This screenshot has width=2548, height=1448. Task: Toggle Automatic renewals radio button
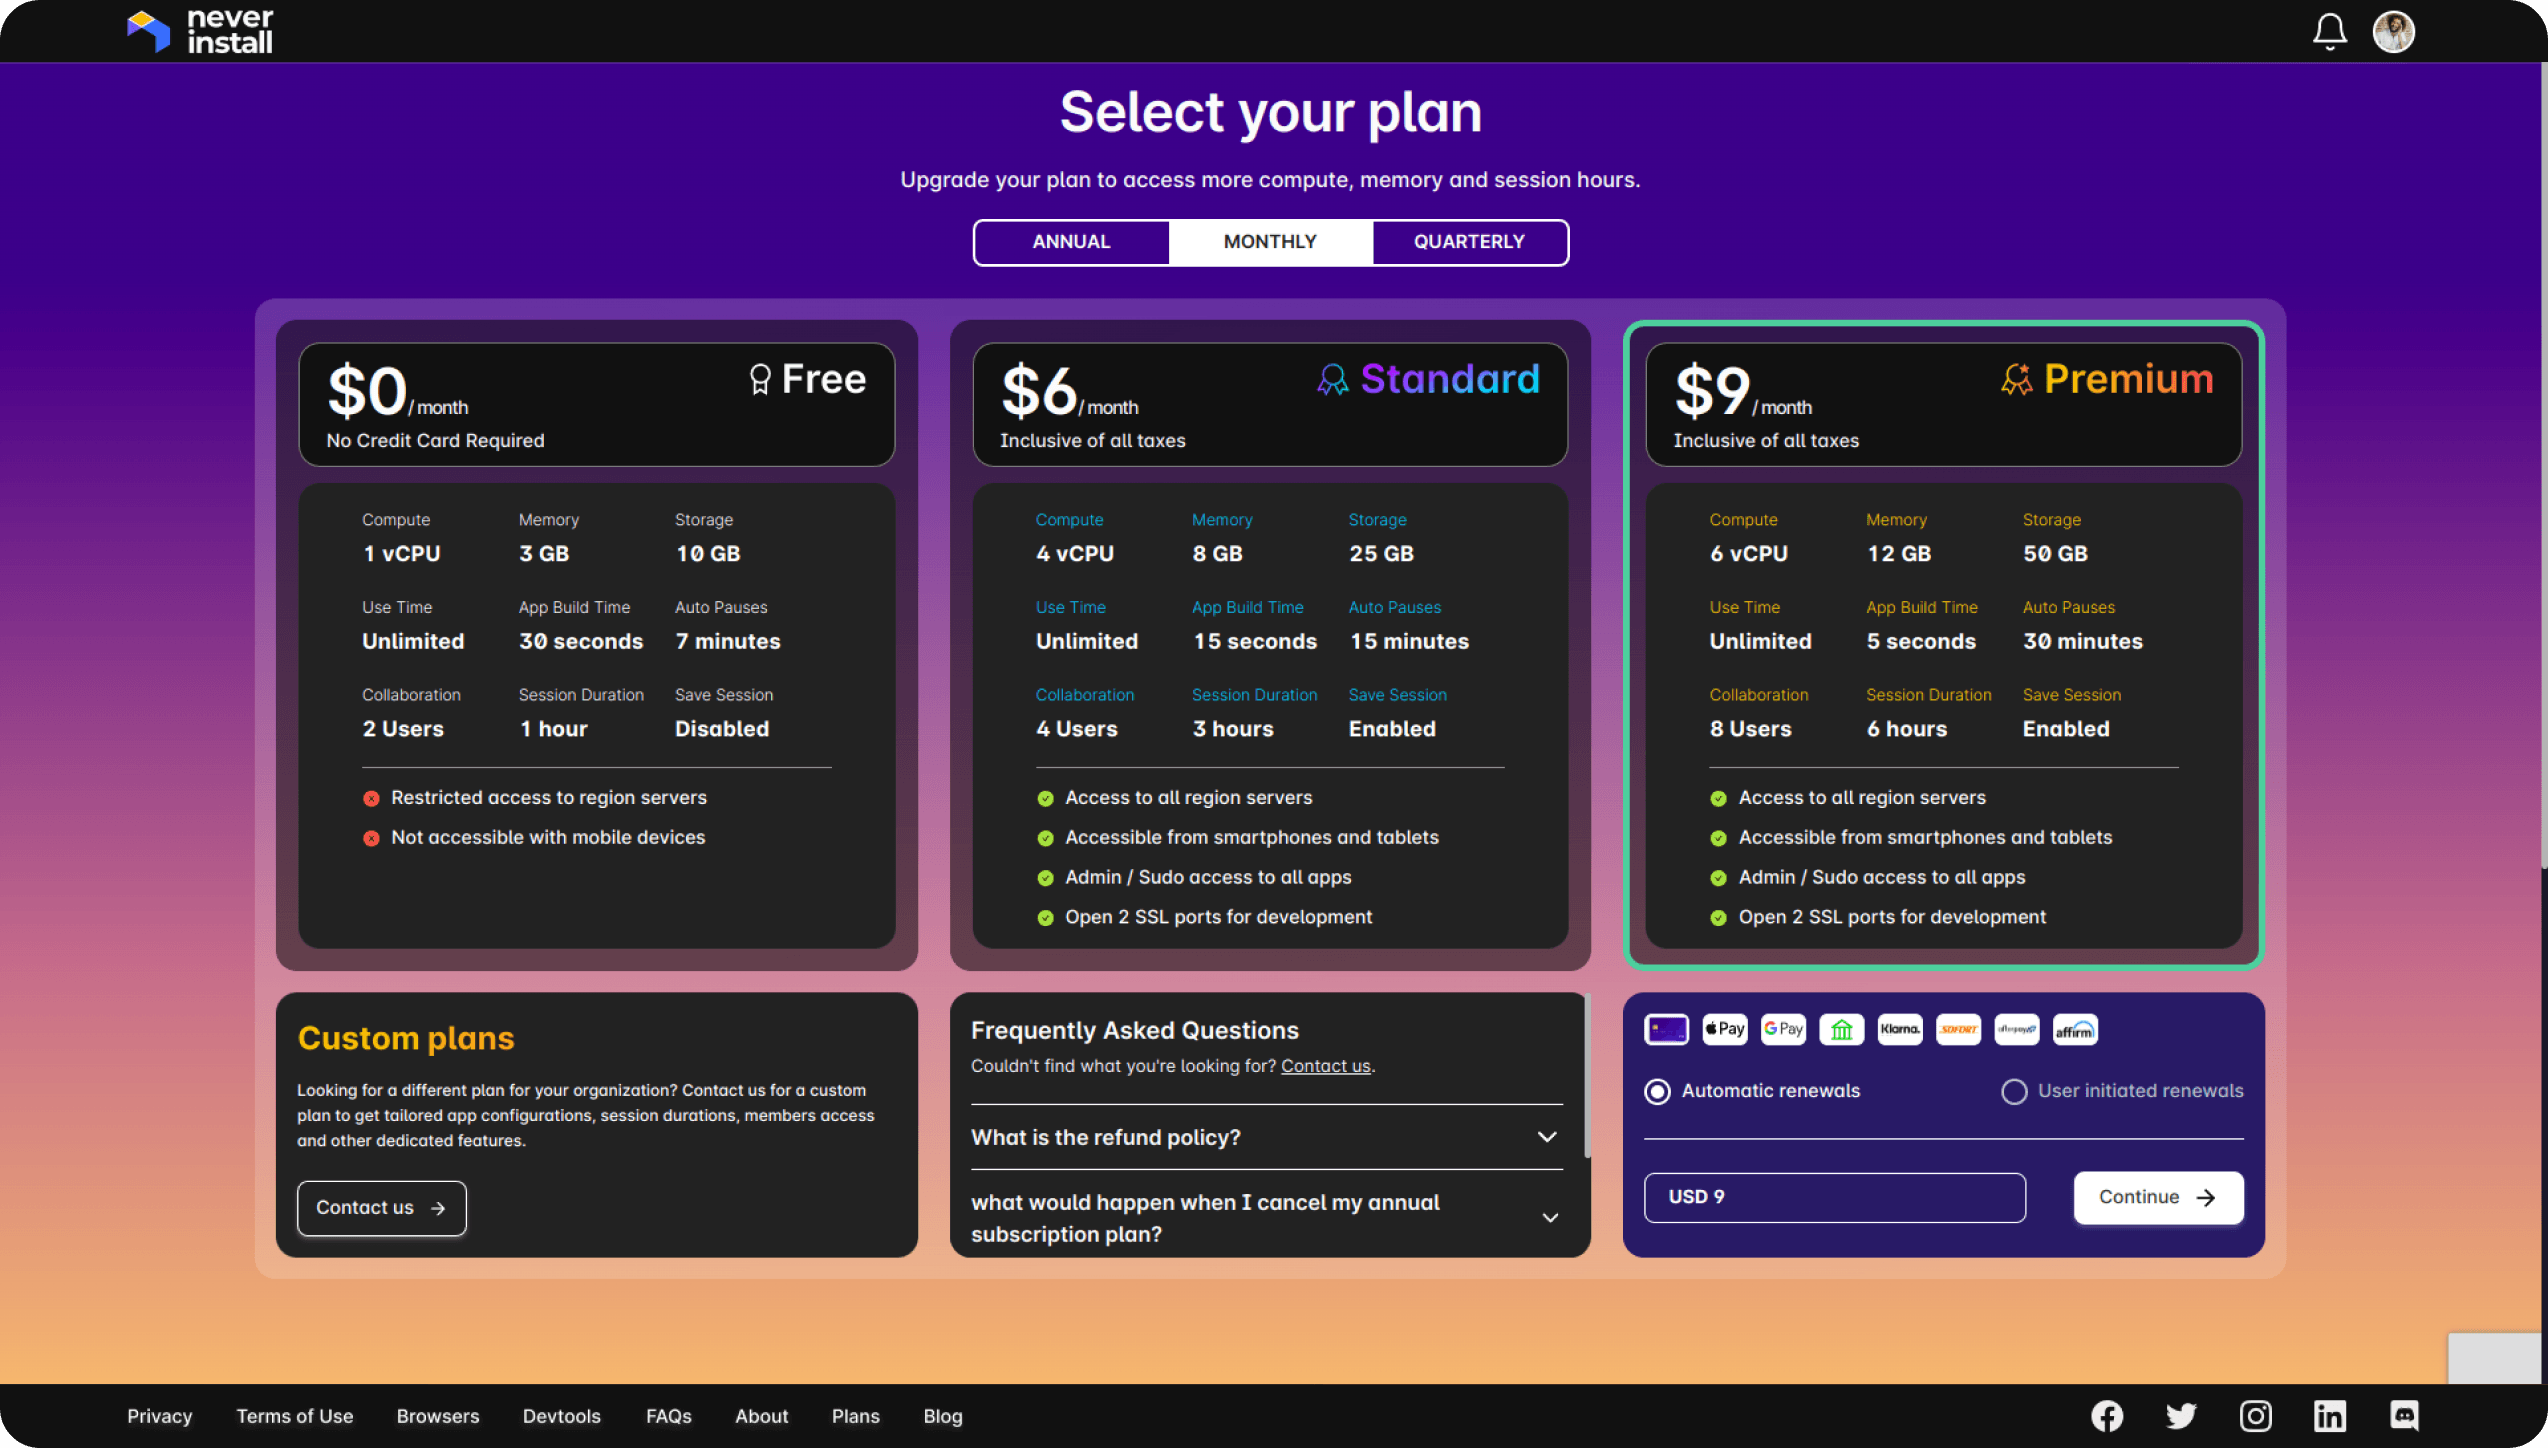pos(1657,1091)
